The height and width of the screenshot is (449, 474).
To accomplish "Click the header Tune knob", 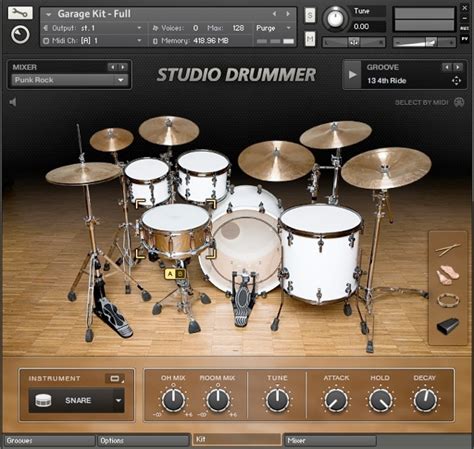I will pos(335,19).
